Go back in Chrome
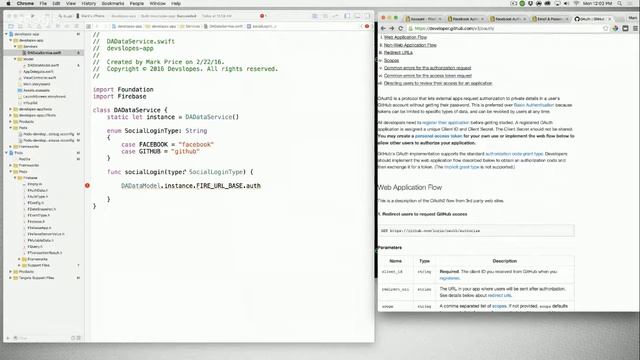 (x=383, y=28)
